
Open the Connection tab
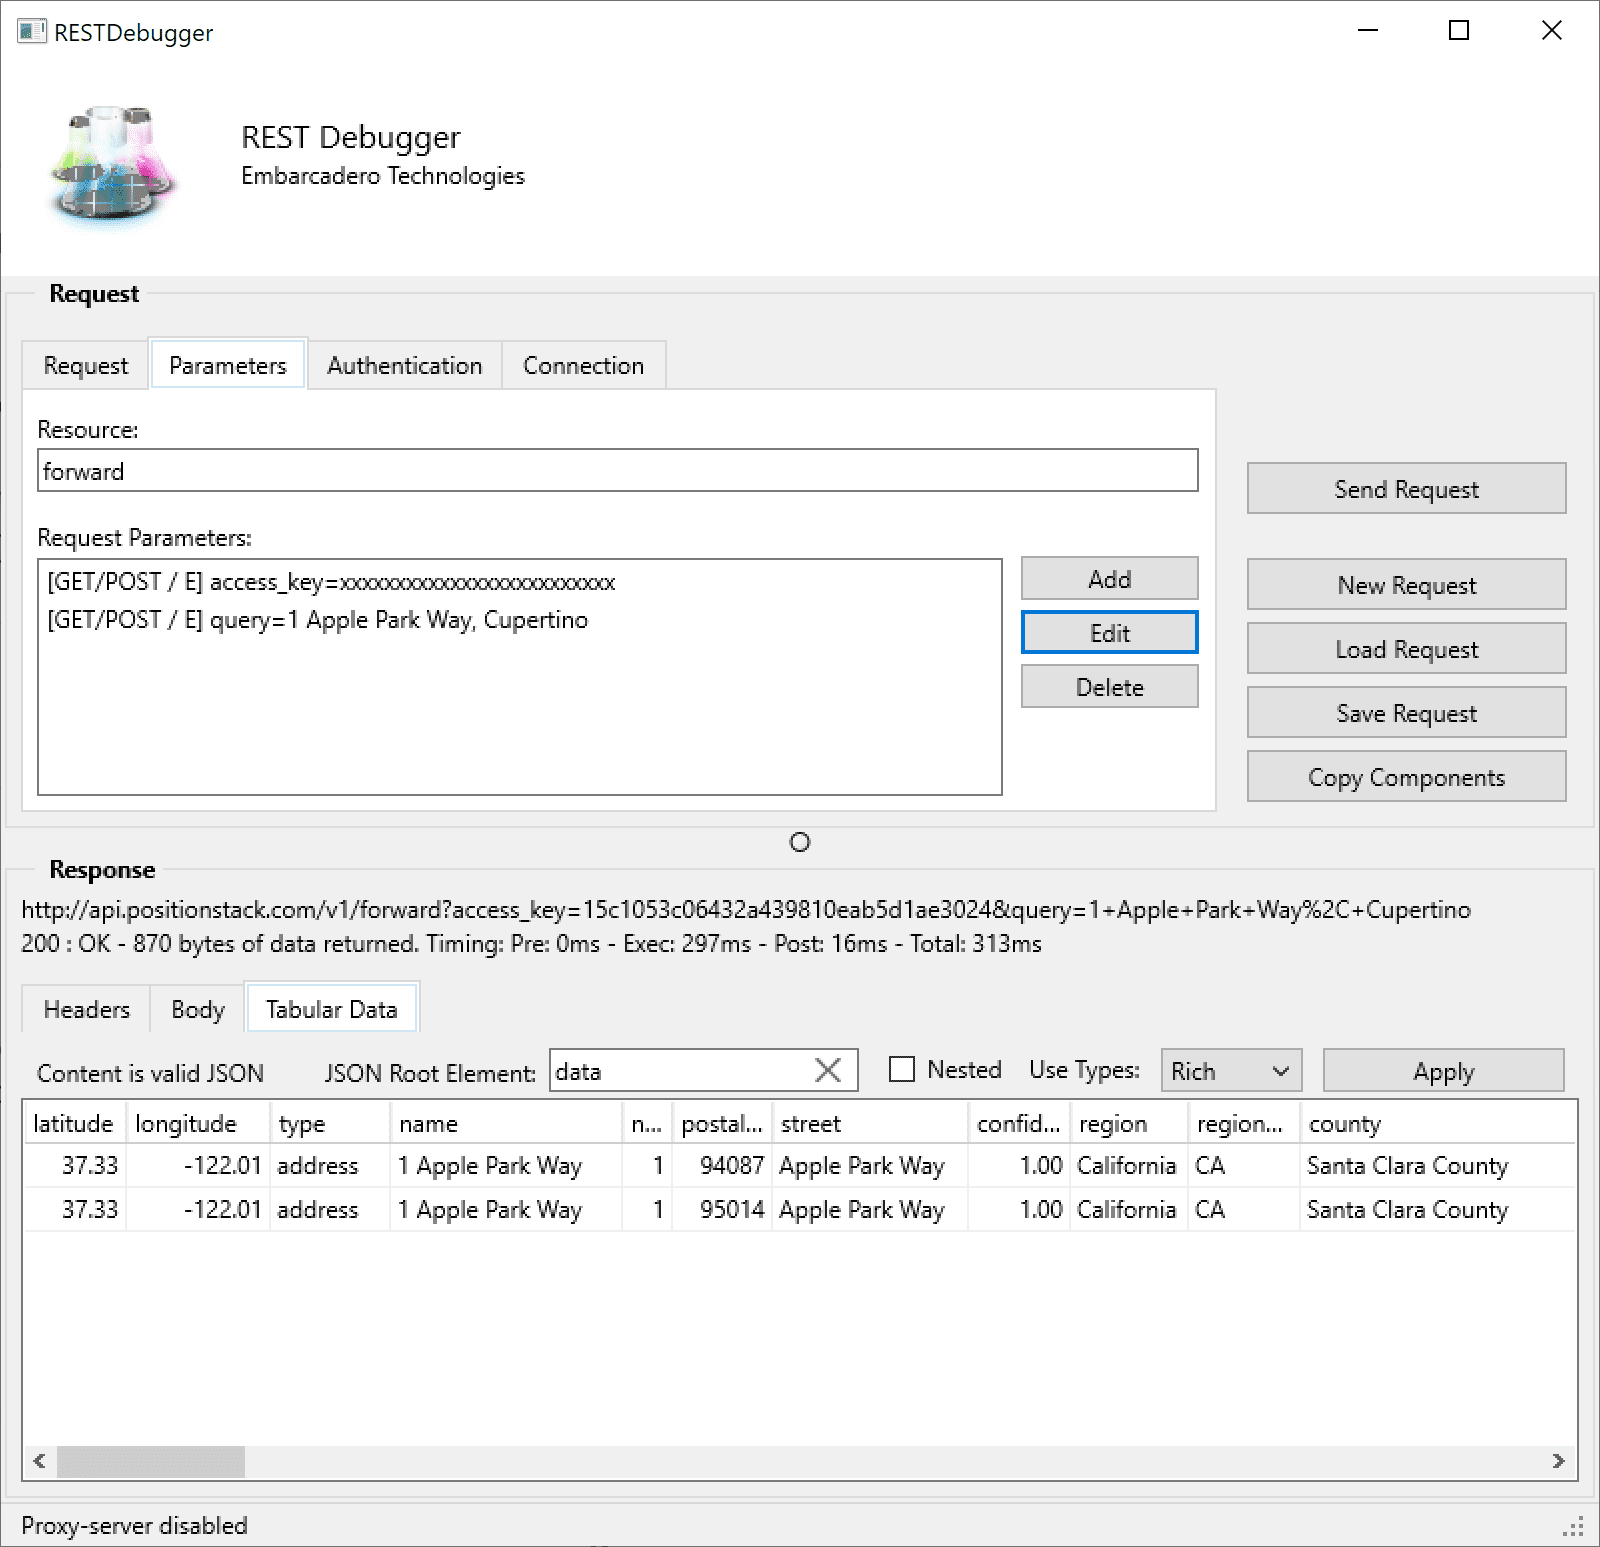[x=583, y=366]
